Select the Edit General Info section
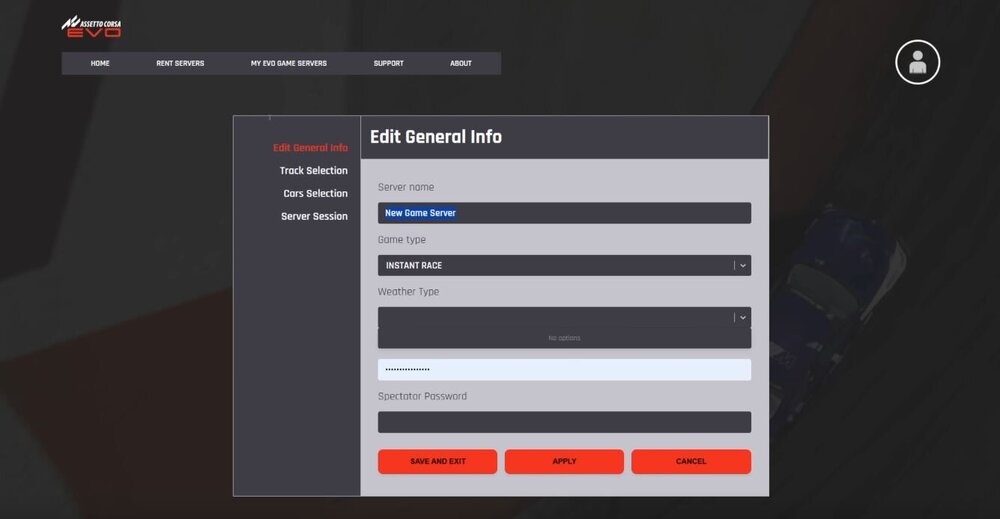 tap(311, 147)
